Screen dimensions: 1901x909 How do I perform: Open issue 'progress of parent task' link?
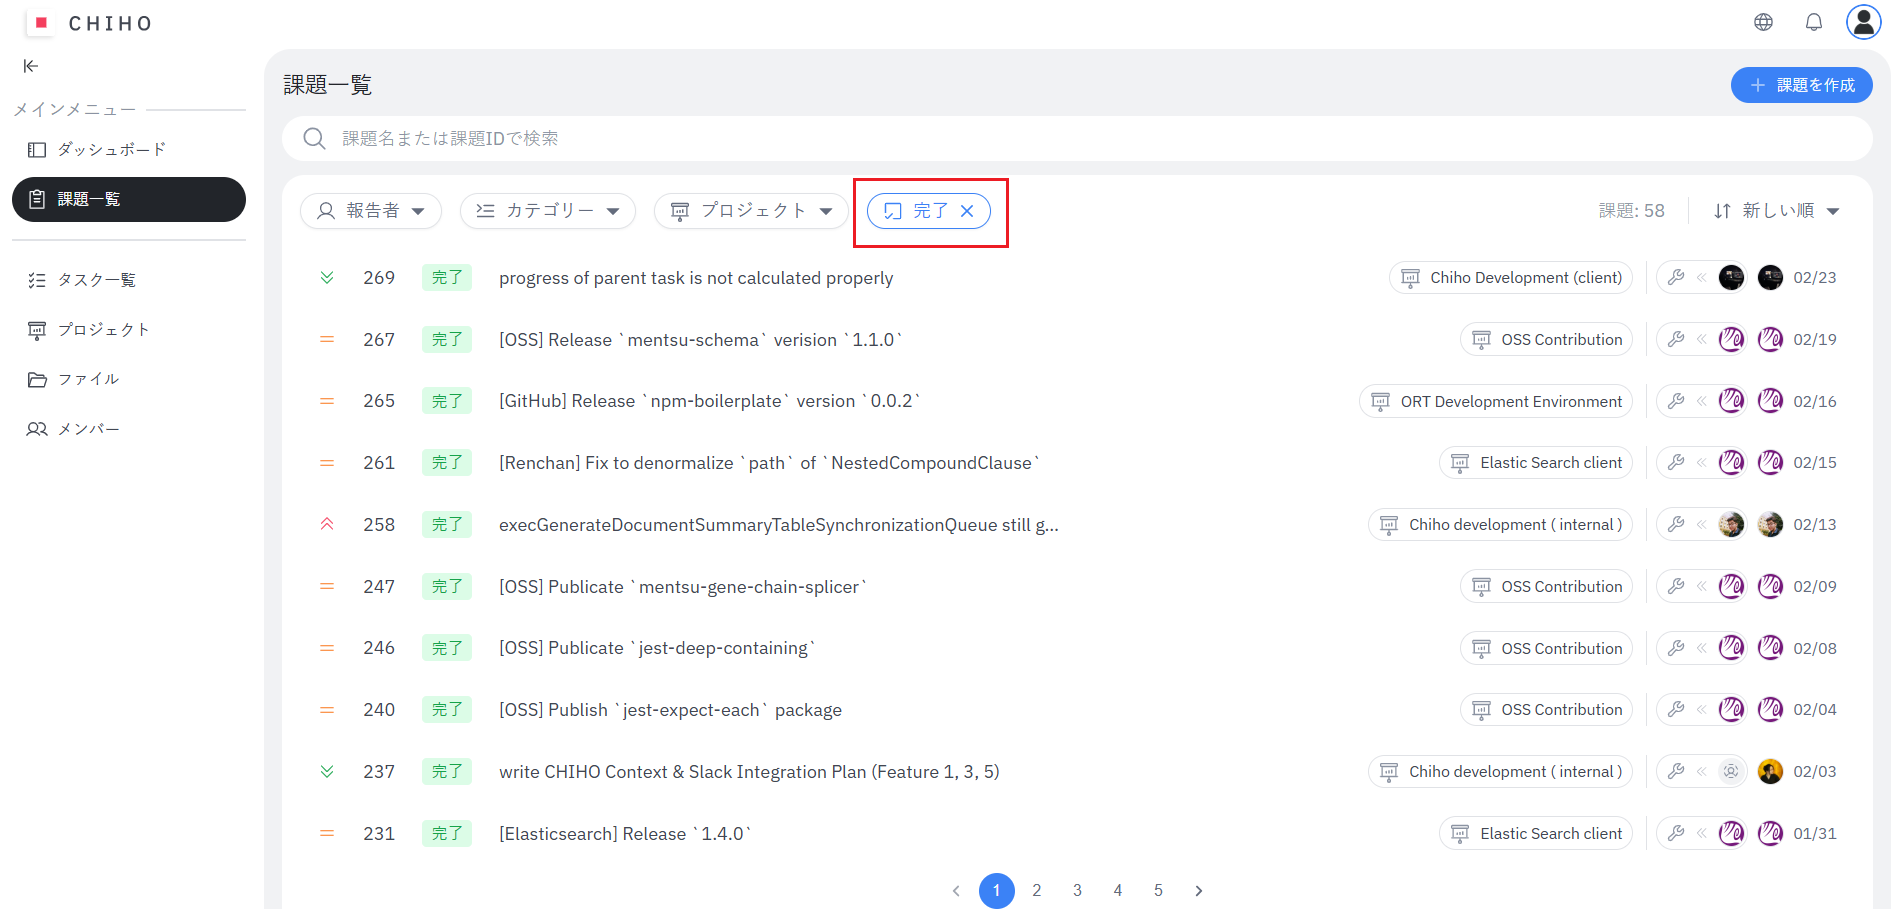695,278
